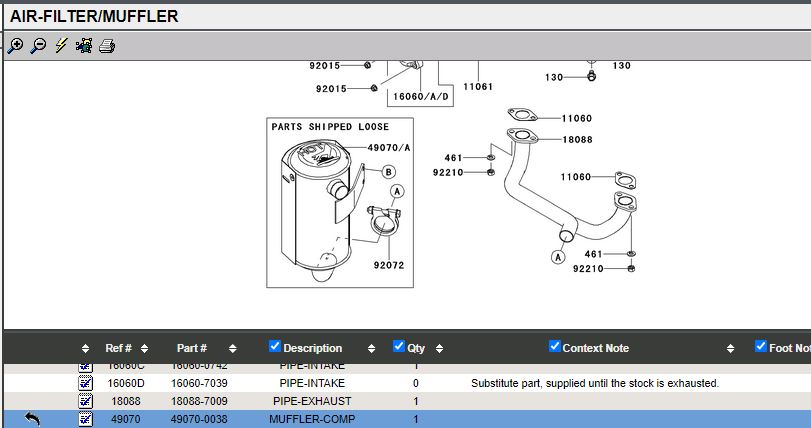Click the 49070/A callout in the diagram

(x=389, y=148)
